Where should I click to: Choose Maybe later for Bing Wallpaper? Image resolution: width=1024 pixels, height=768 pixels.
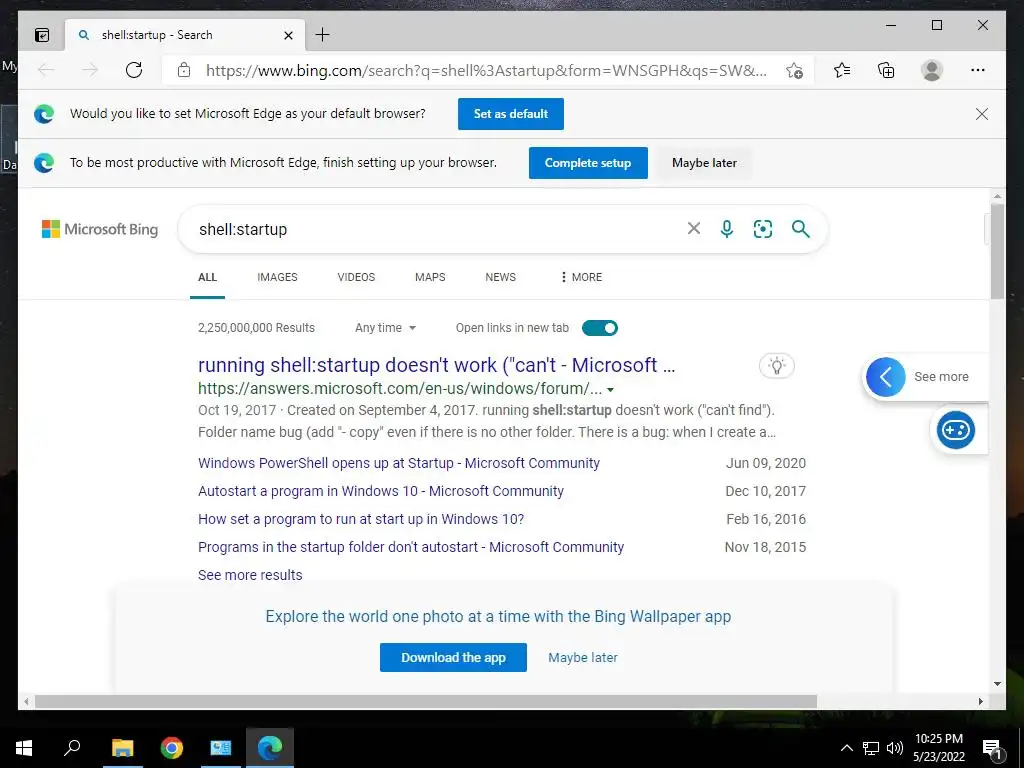tap(583, 658)
